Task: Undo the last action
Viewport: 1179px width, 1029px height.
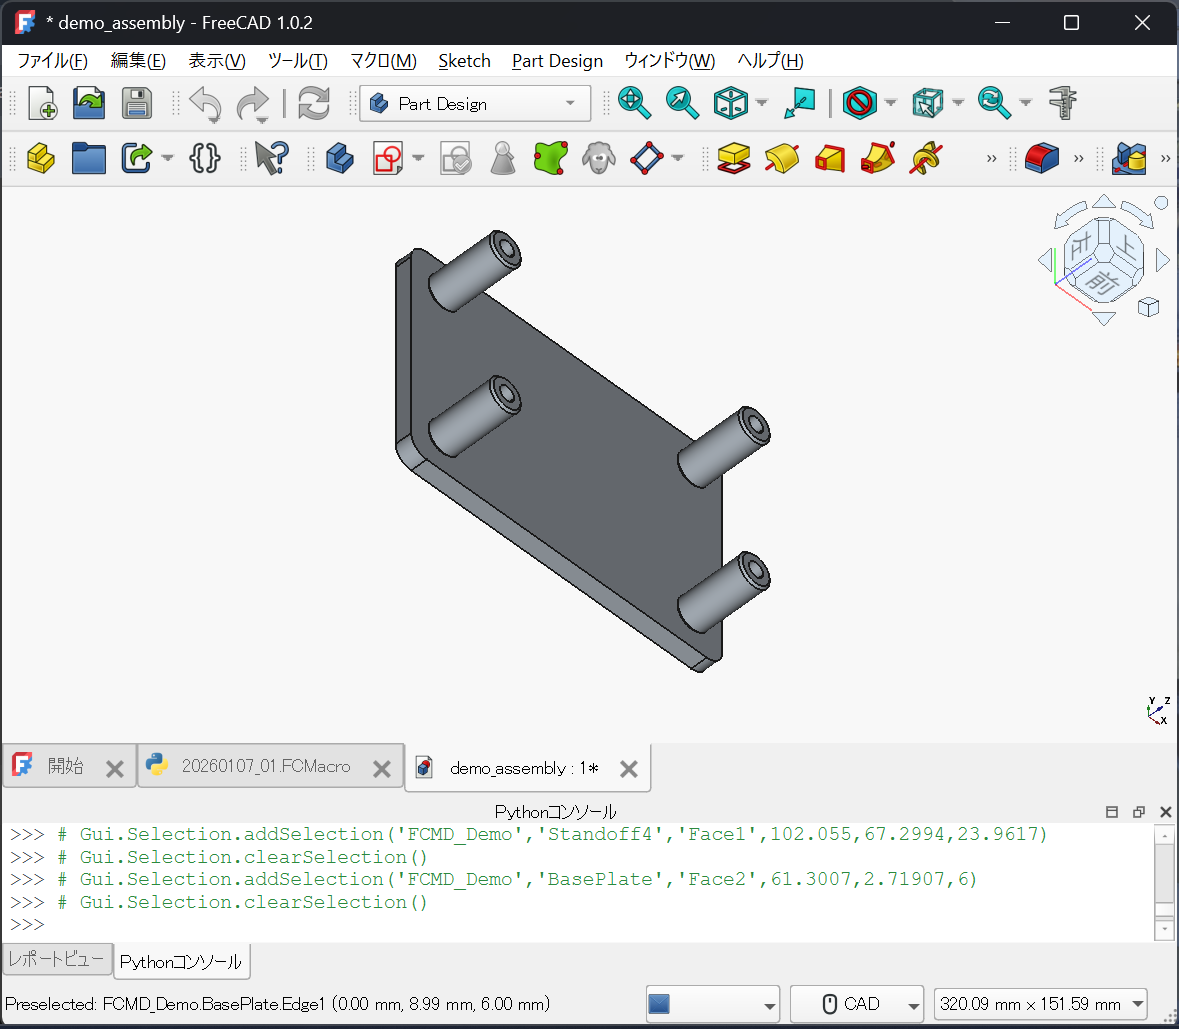Action: (x=205, y=103)
